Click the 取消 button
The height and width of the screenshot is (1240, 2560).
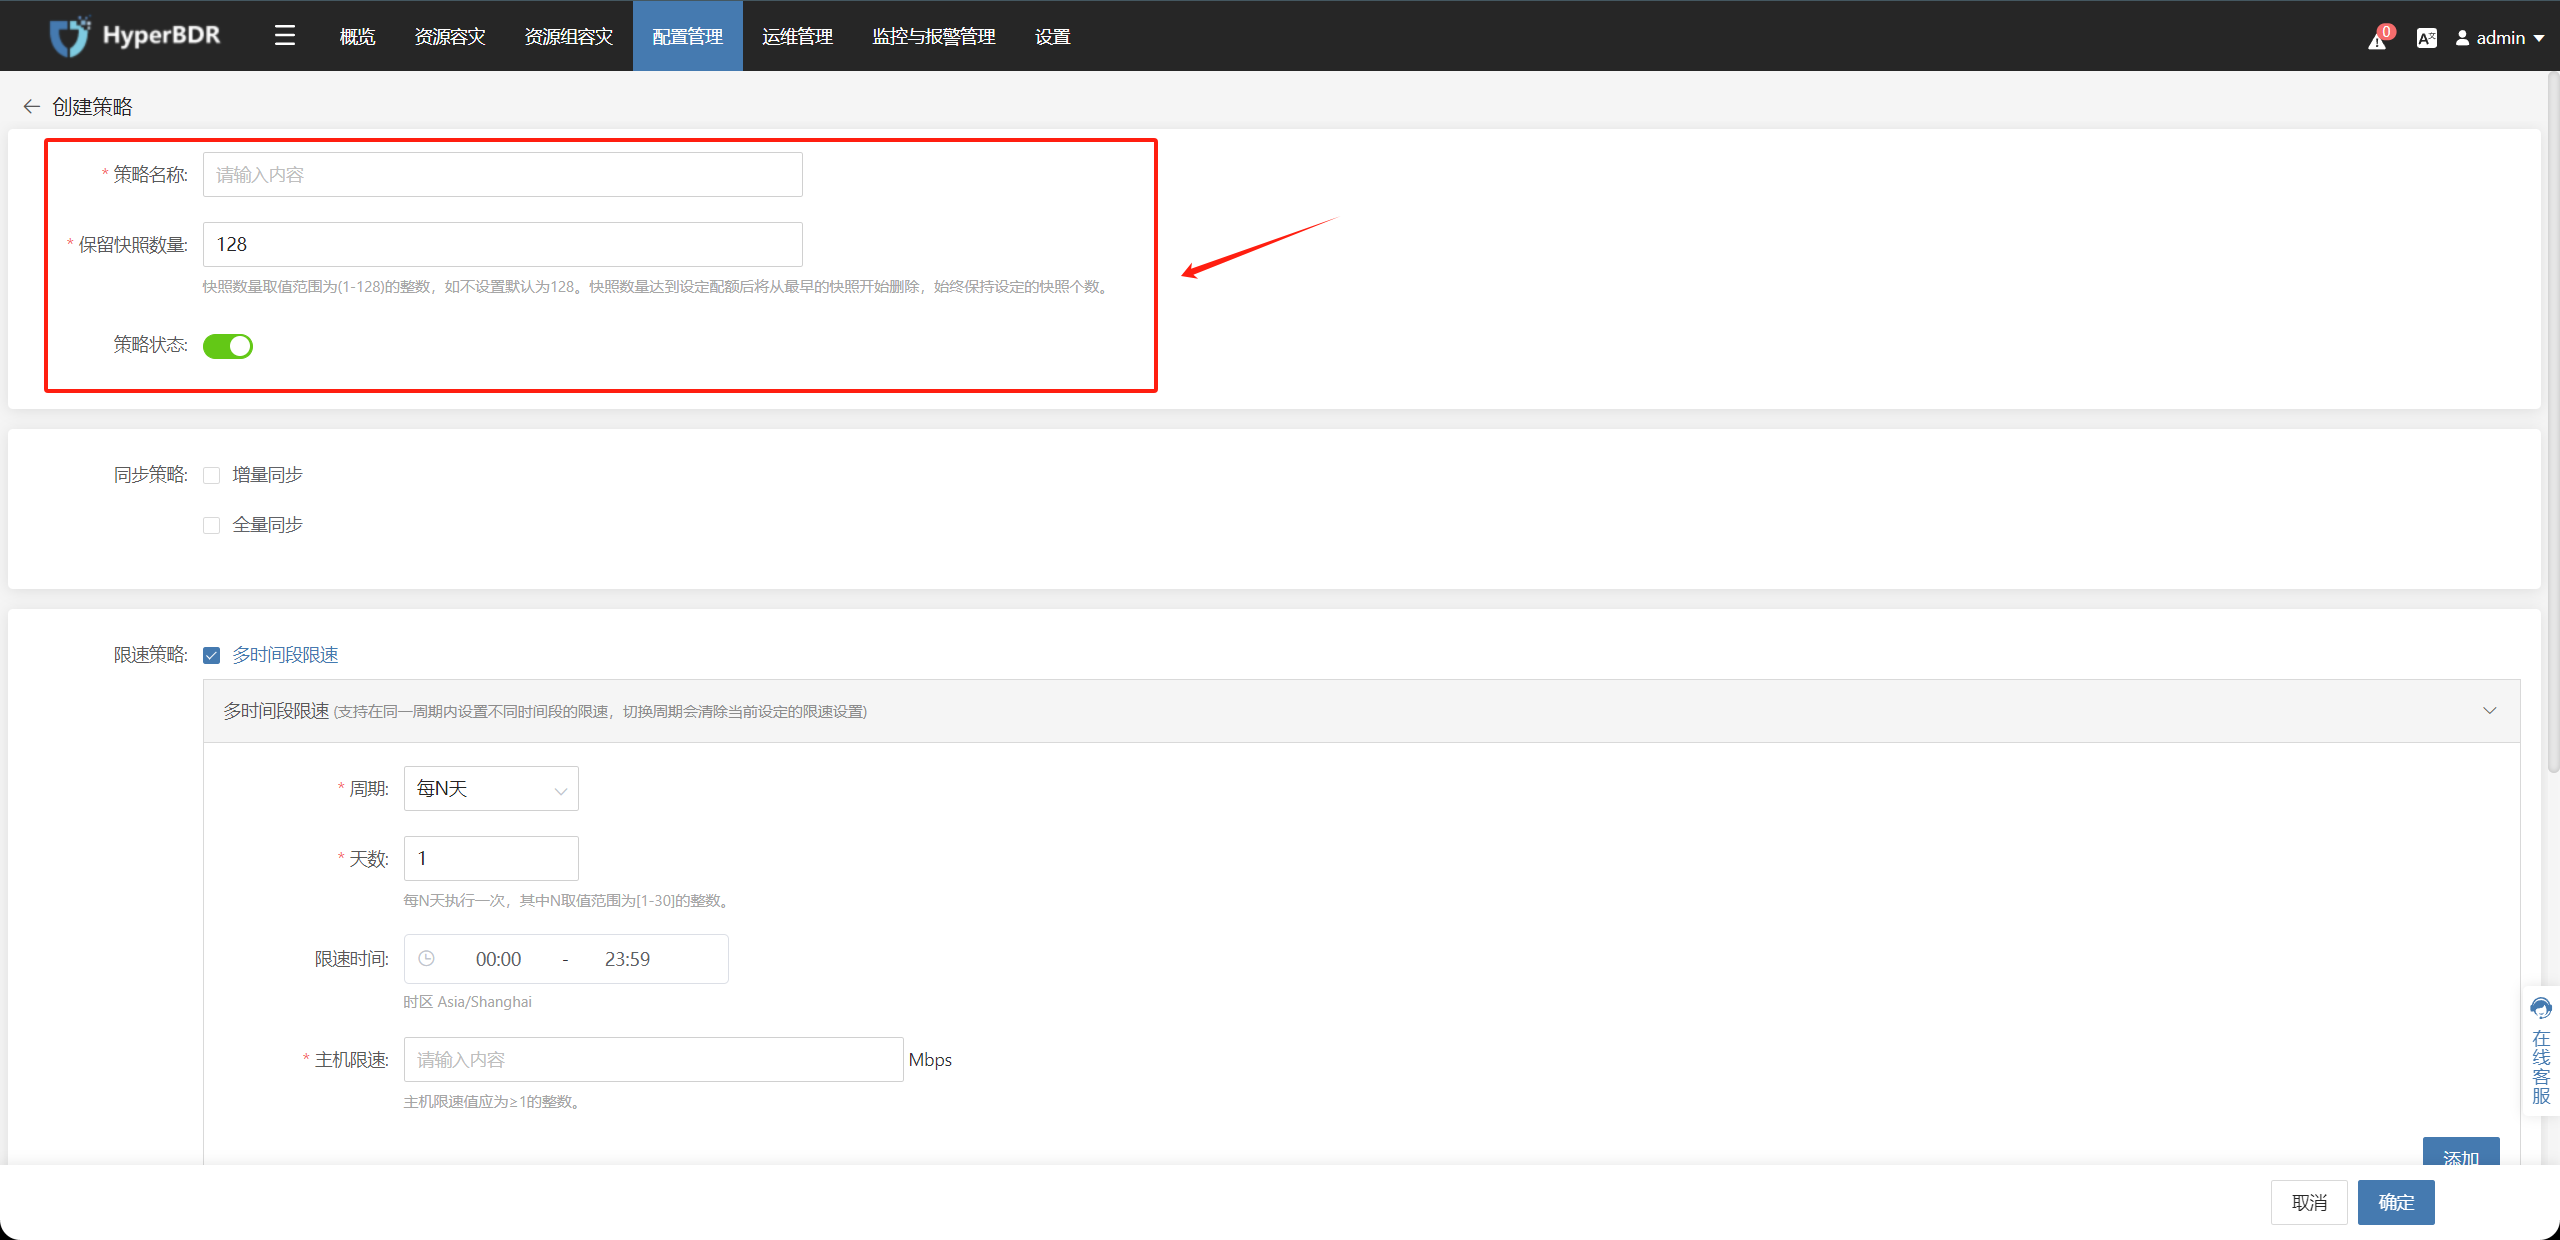2309,1202
